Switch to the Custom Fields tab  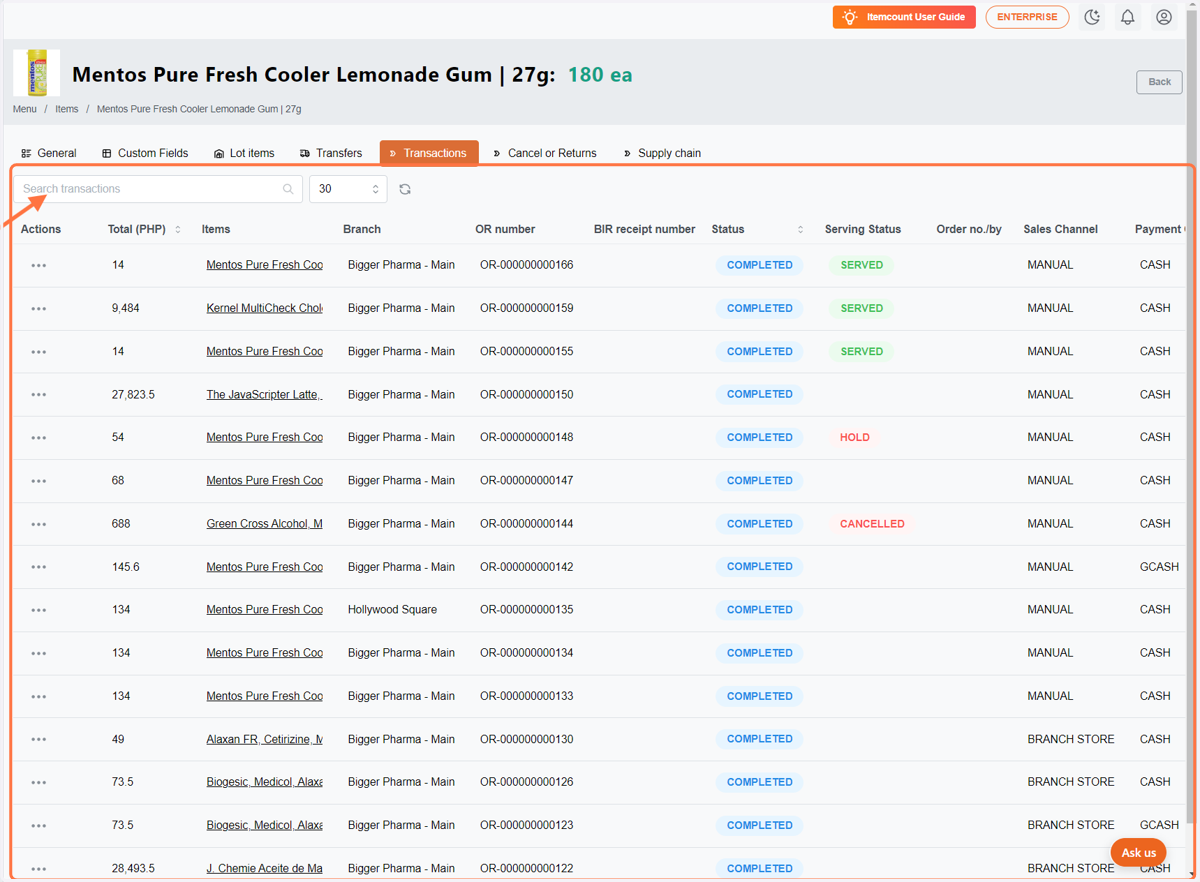145,153
